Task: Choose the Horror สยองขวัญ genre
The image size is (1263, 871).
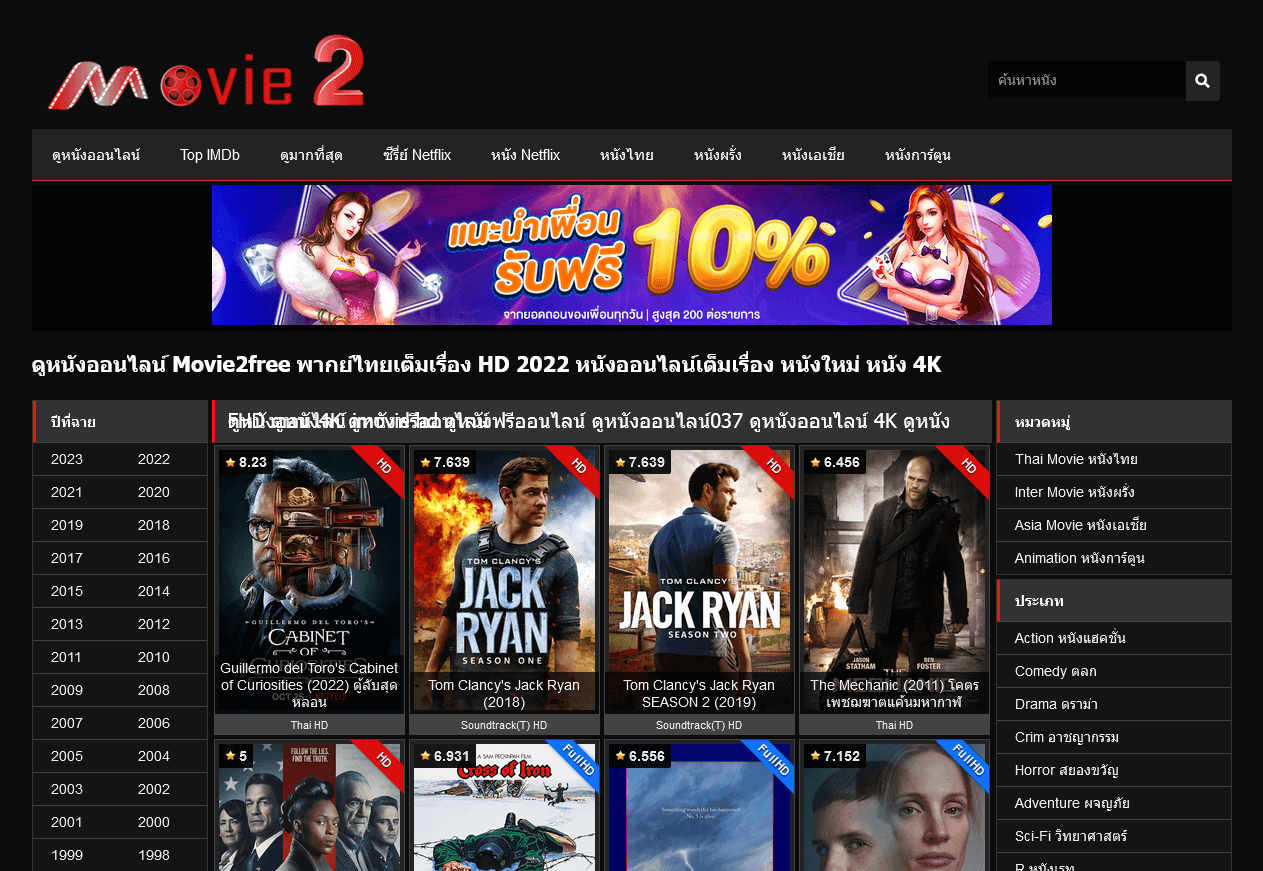Action: pyautogui.click(x=1066, y=770)
